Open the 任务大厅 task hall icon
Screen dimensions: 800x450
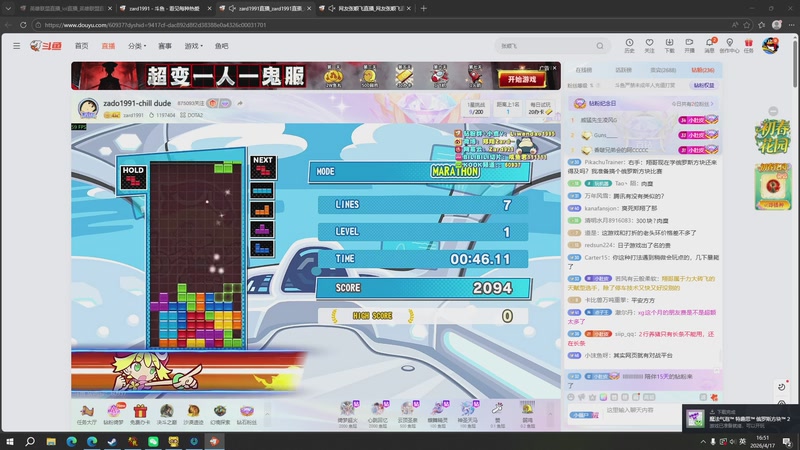click(87, 414)
